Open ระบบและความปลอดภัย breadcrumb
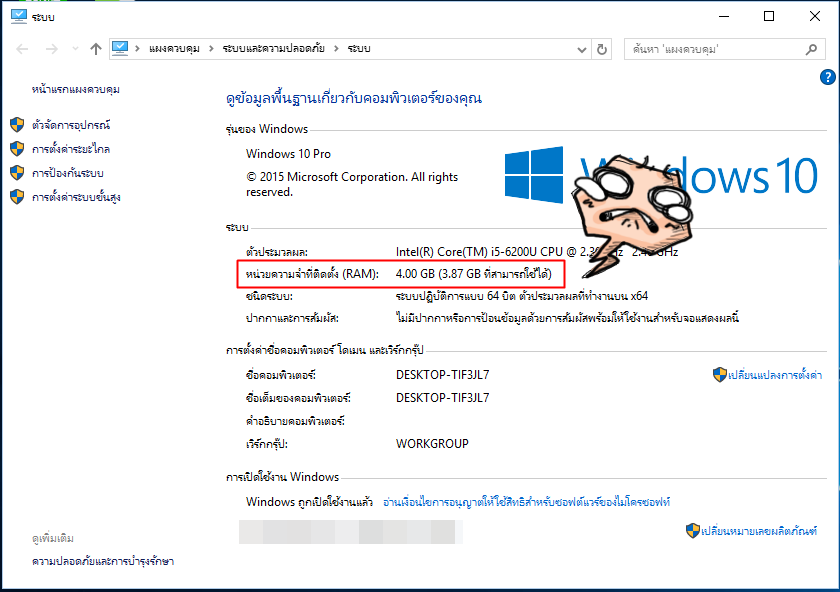Screen dimensions: 840x592 coord(273,49)
